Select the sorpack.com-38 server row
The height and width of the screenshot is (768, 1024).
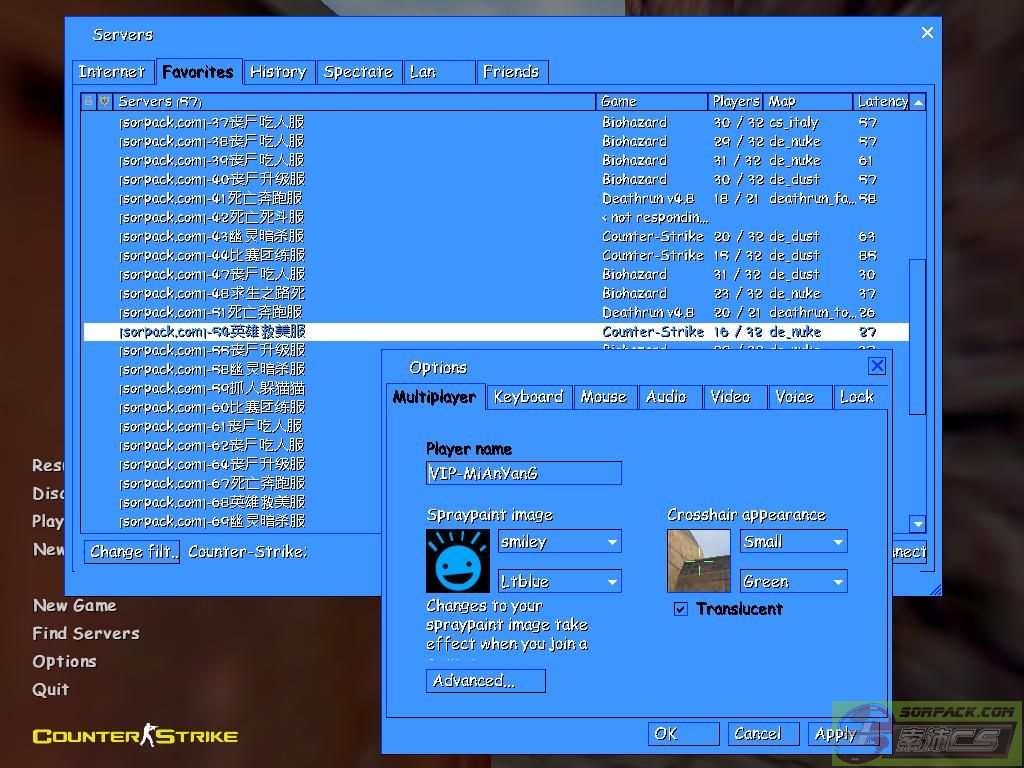pyautogui.click(x=496, y=141)
